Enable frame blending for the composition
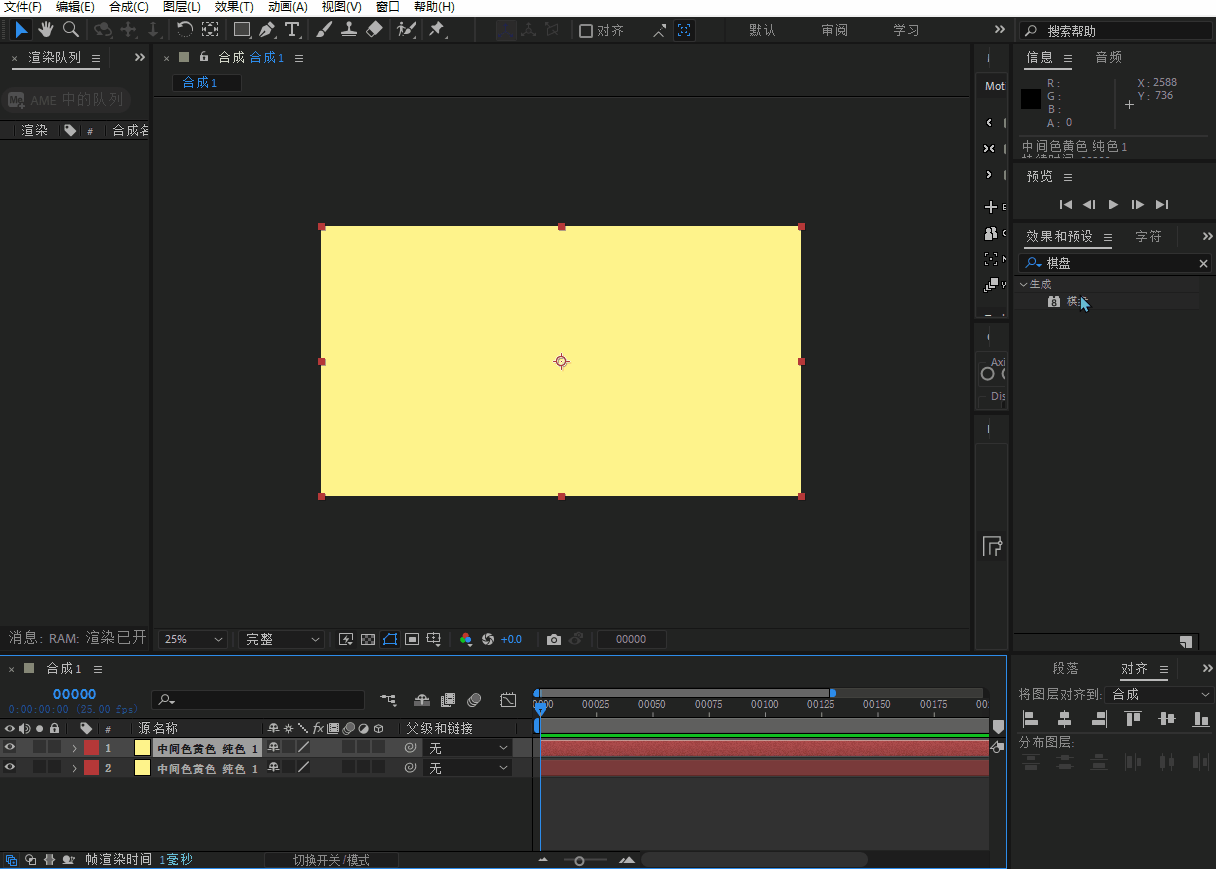Screen dimensions: 1216x869 pyautogui.click(x=448, y=700)
